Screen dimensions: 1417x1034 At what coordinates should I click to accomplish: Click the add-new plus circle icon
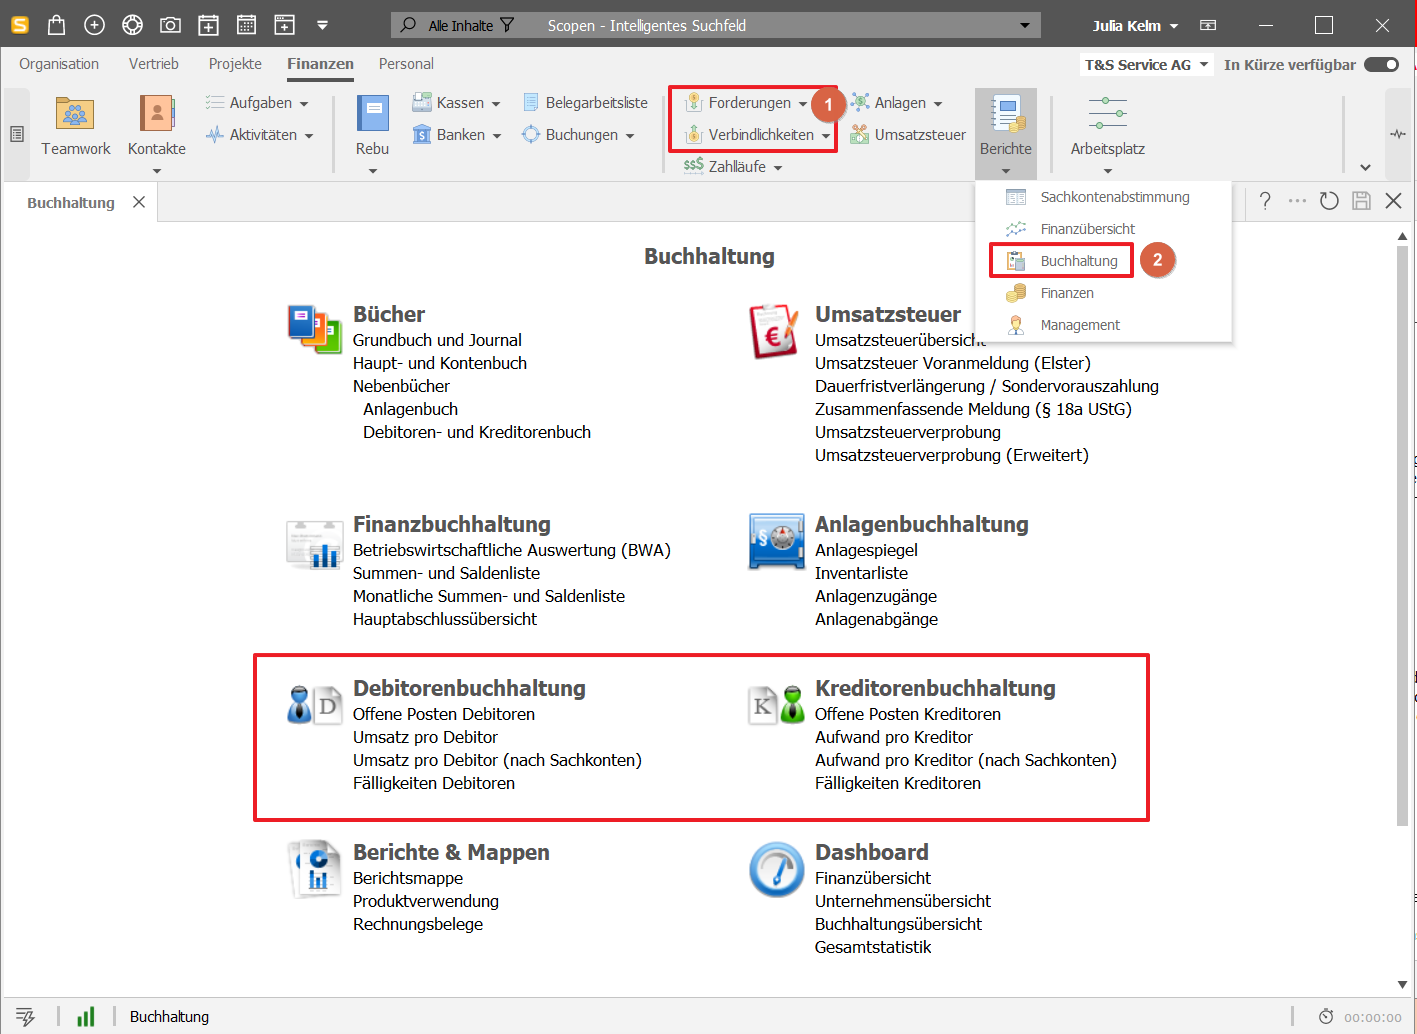pyautogui.click(x=94, y=25)
